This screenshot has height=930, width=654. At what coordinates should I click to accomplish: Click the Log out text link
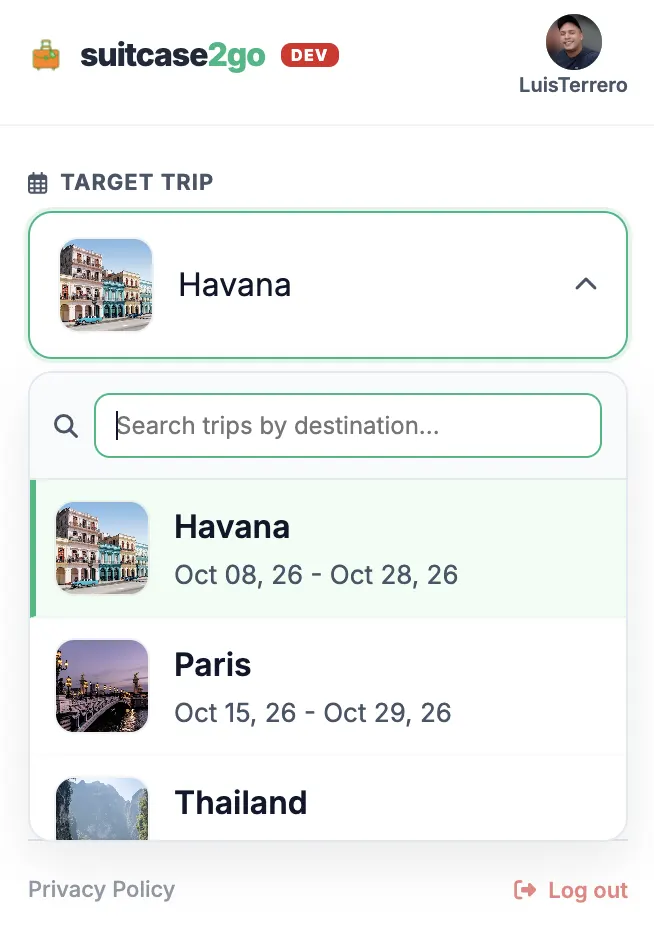tap(588, 890)
